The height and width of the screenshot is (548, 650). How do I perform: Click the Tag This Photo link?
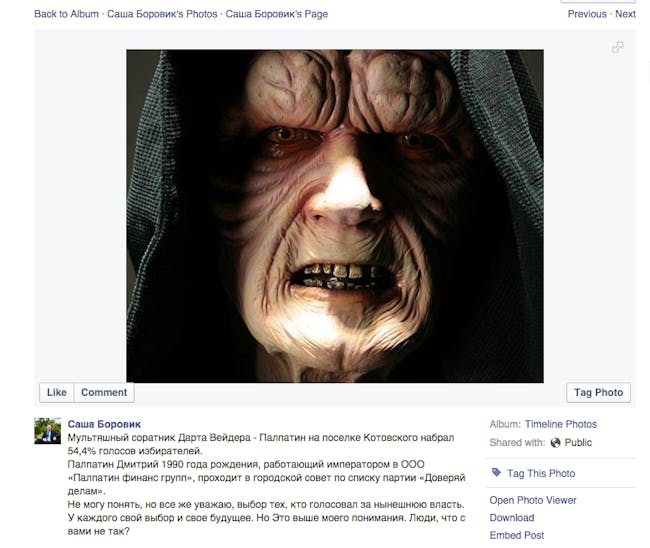coord(541,473)
